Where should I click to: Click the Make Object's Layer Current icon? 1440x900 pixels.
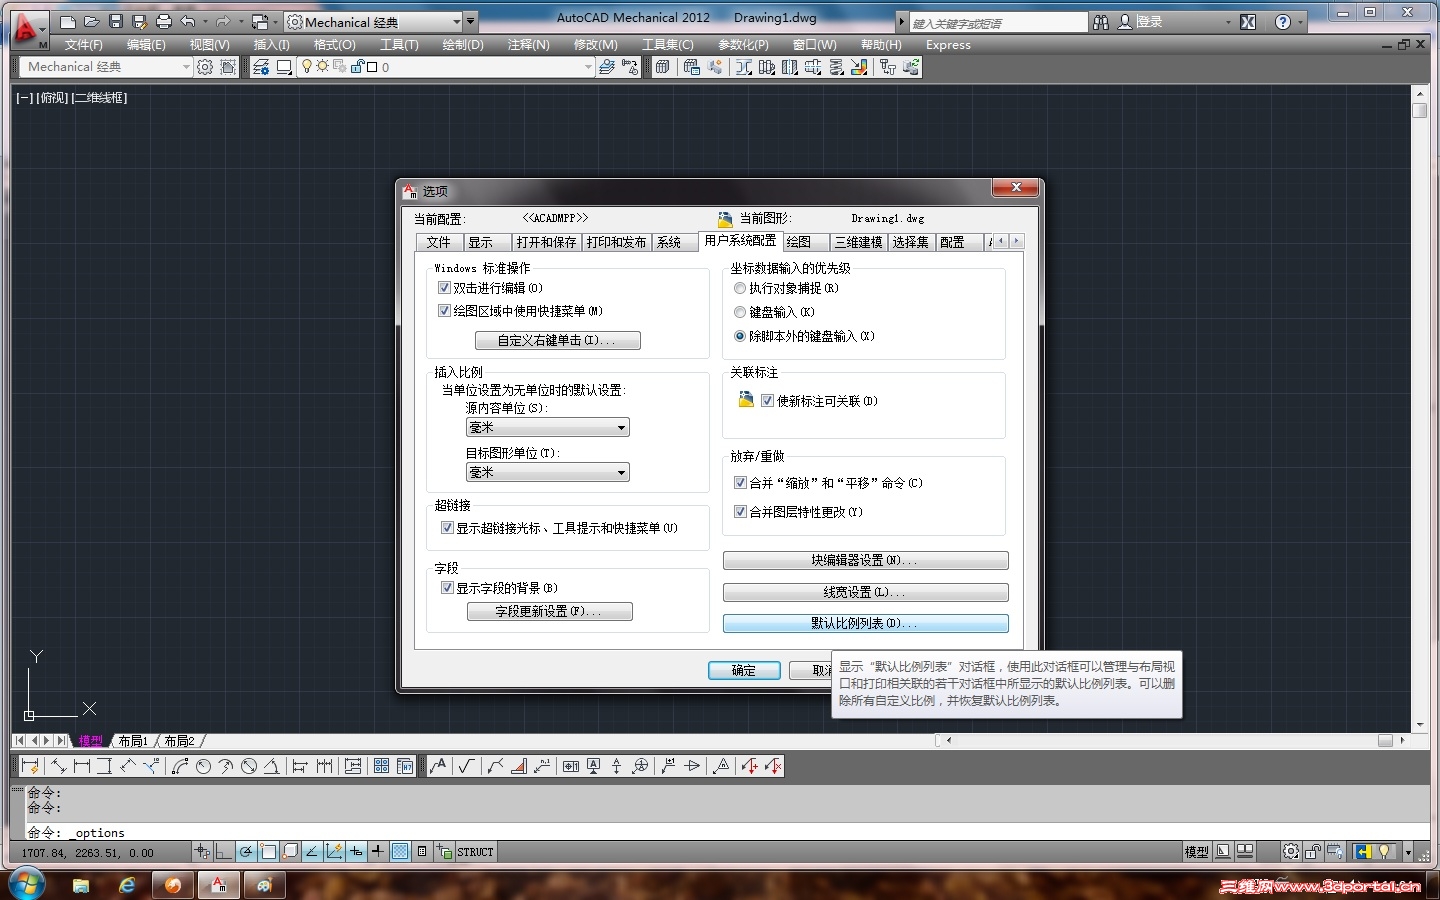(x=606, y=67)
